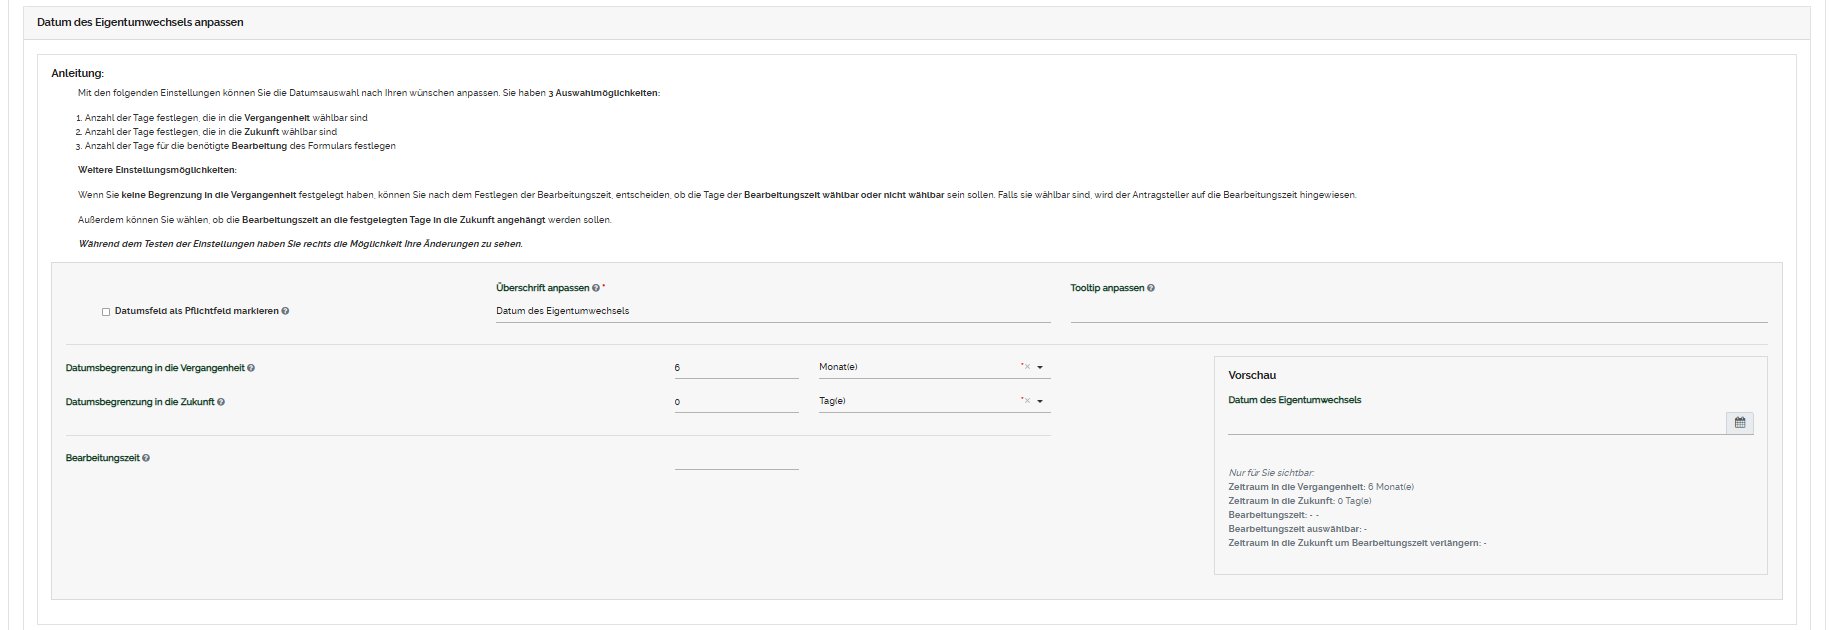Show help for Datumsbegrenzung in die Vergangenheit
1830x630 pixels.
(251, 368)
